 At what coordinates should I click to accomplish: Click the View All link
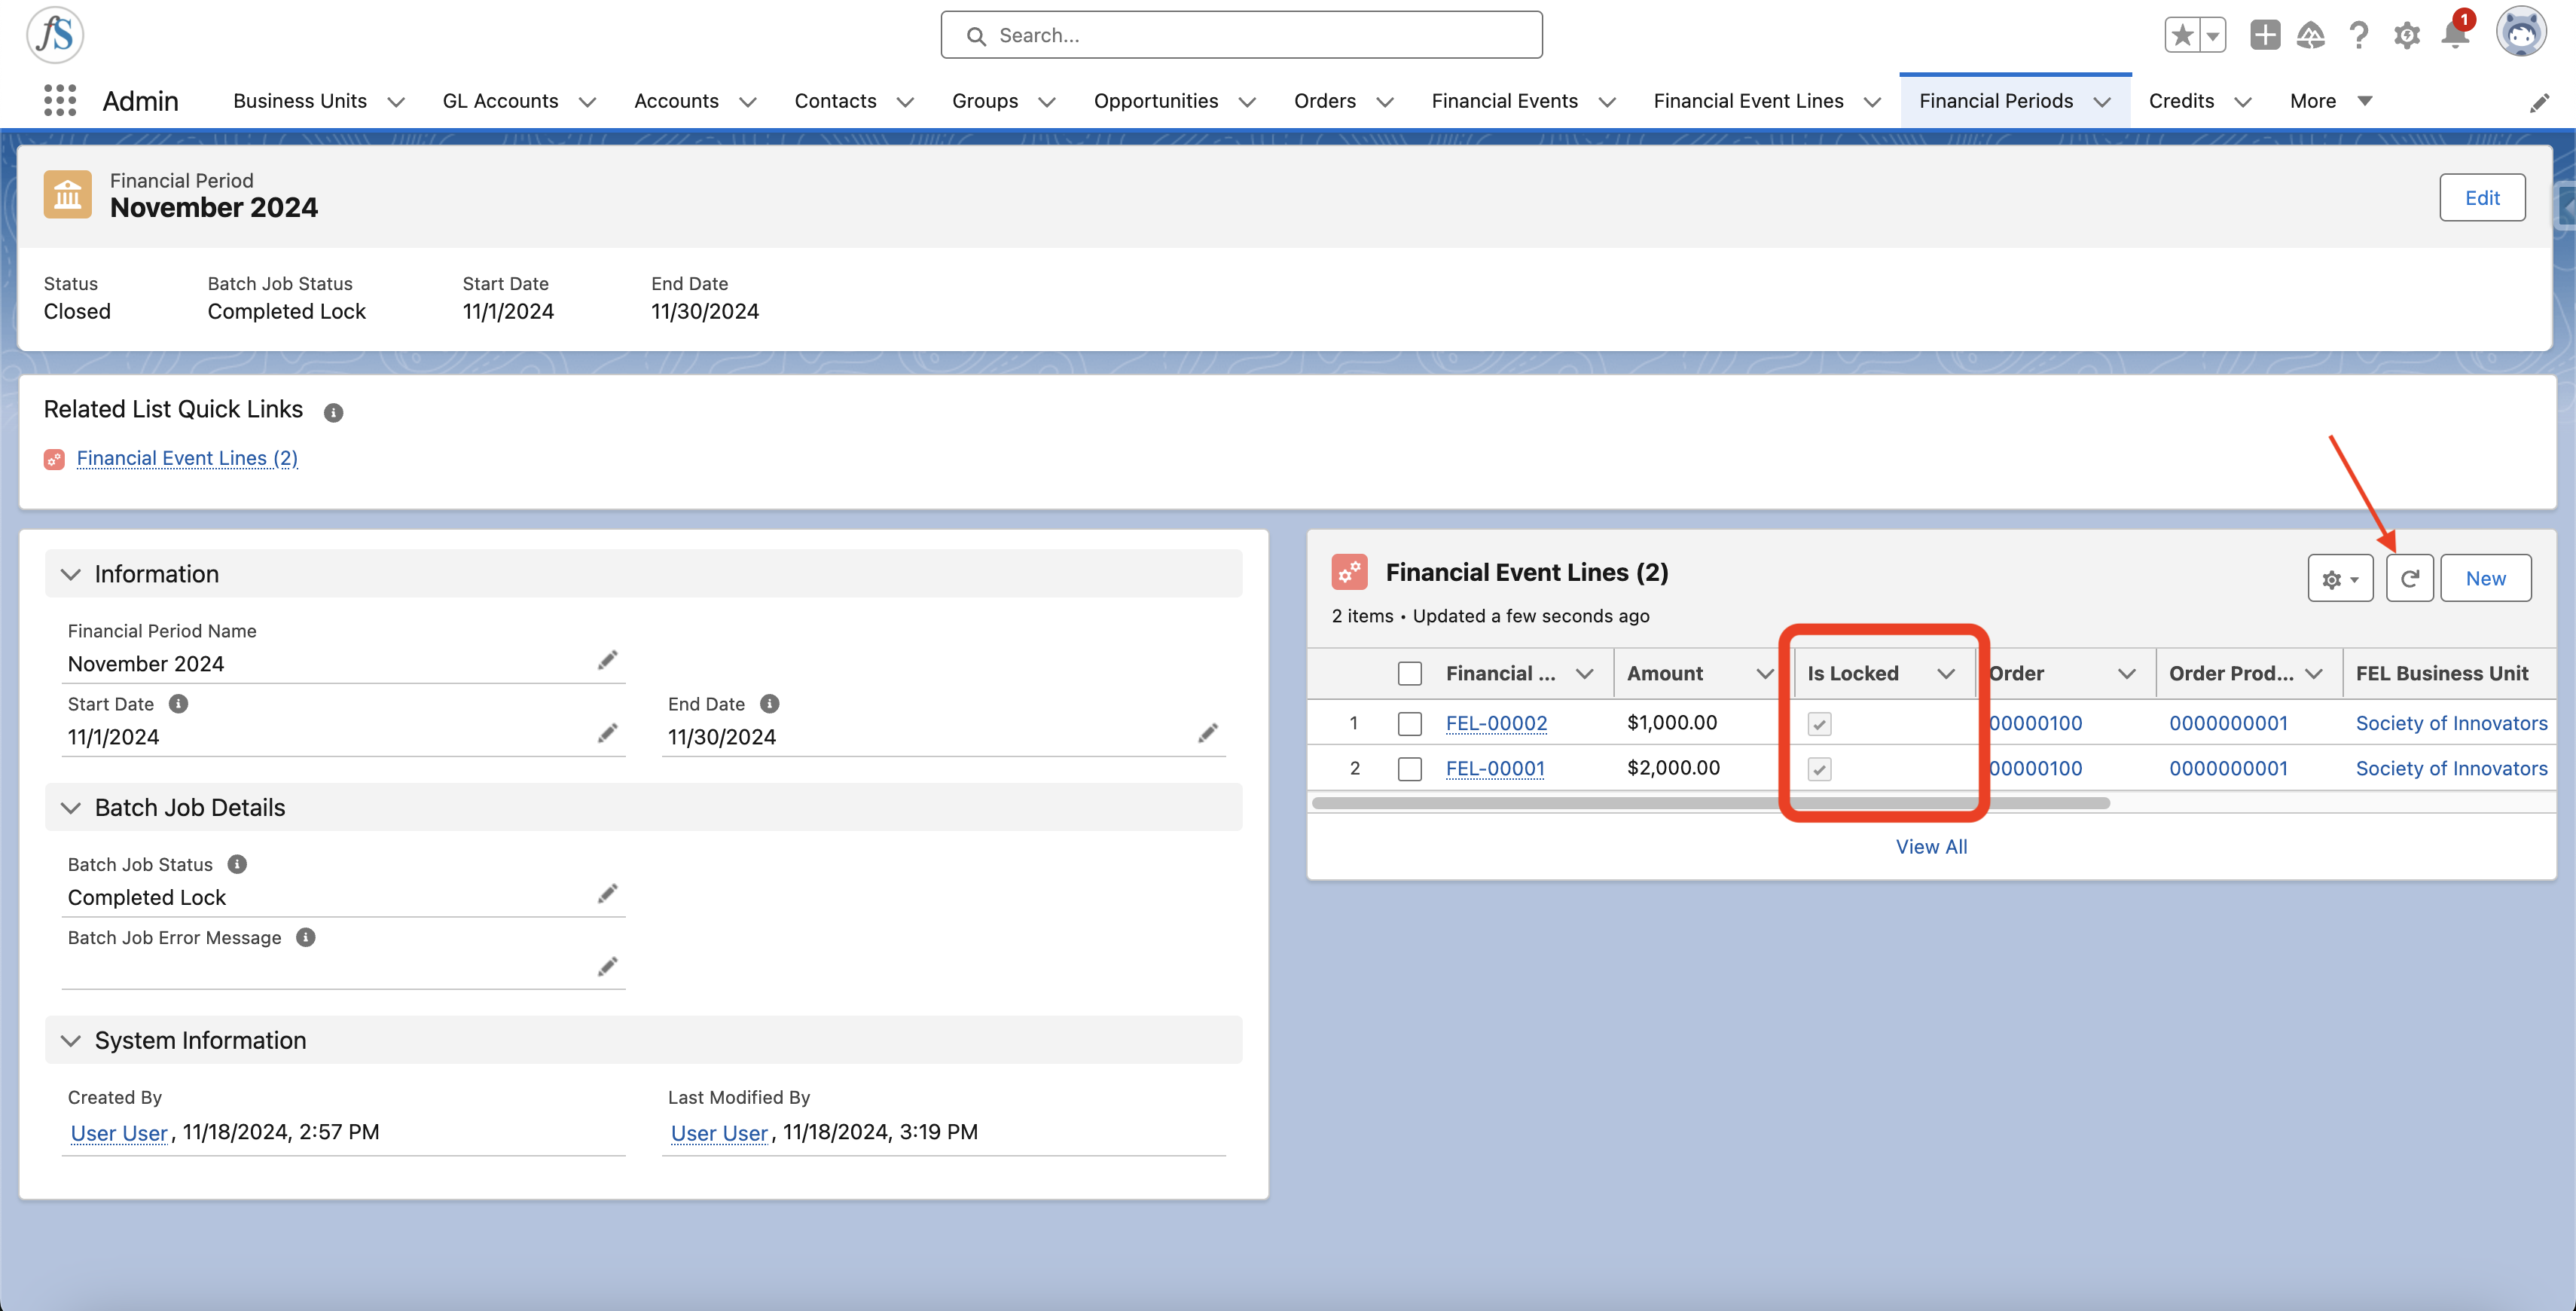(1931, 846)
